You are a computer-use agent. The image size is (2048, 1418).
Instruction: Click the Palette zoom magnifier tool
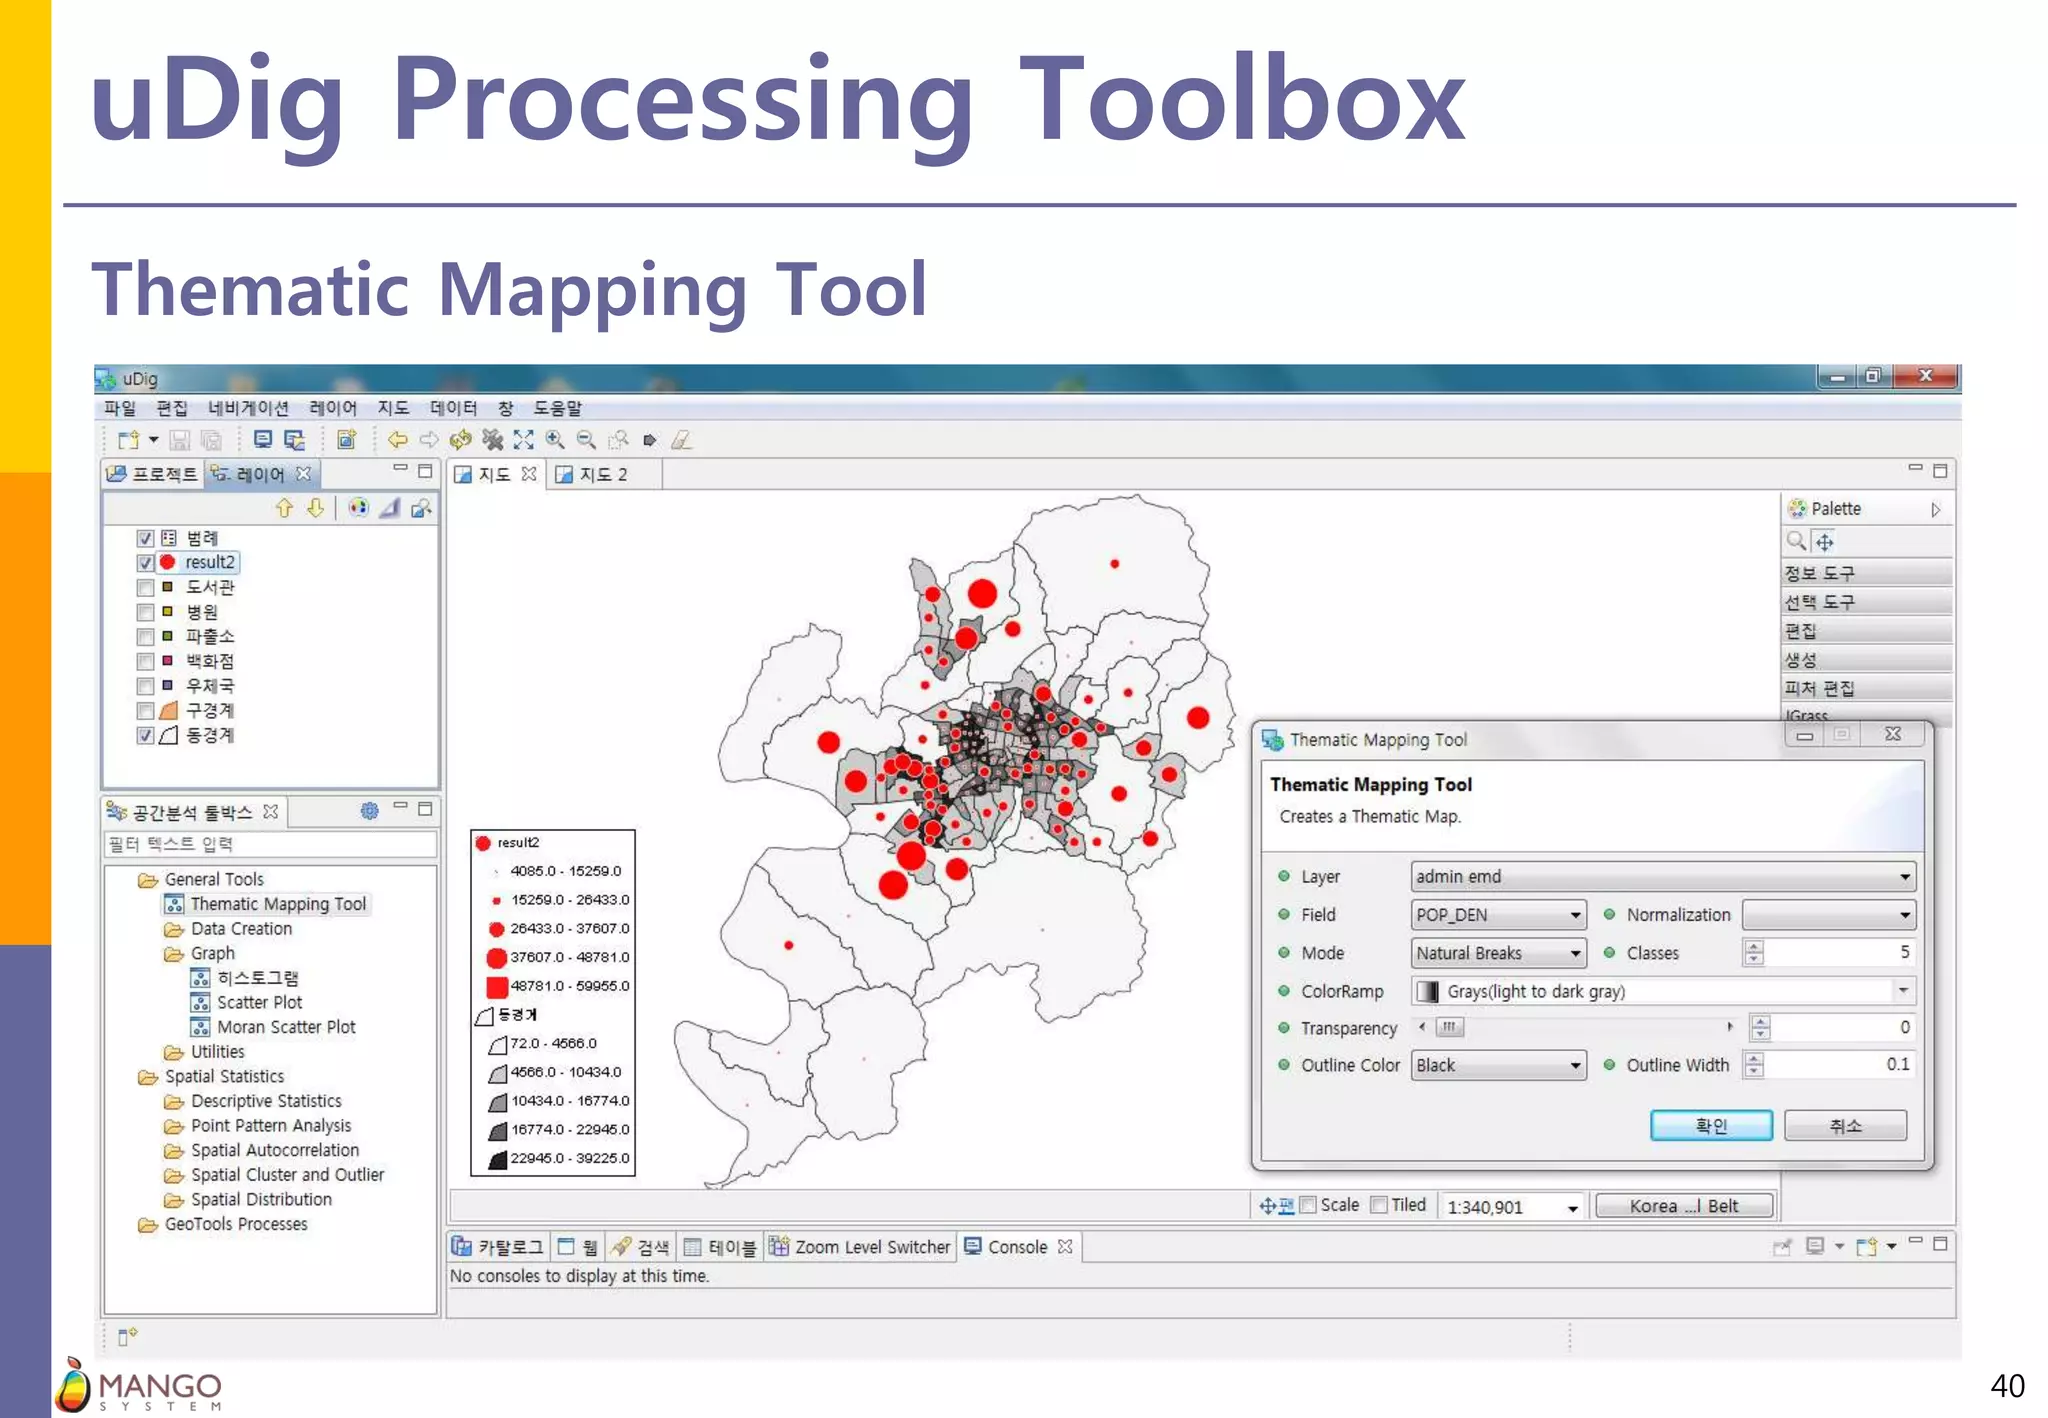click(x=1796, y=541)
